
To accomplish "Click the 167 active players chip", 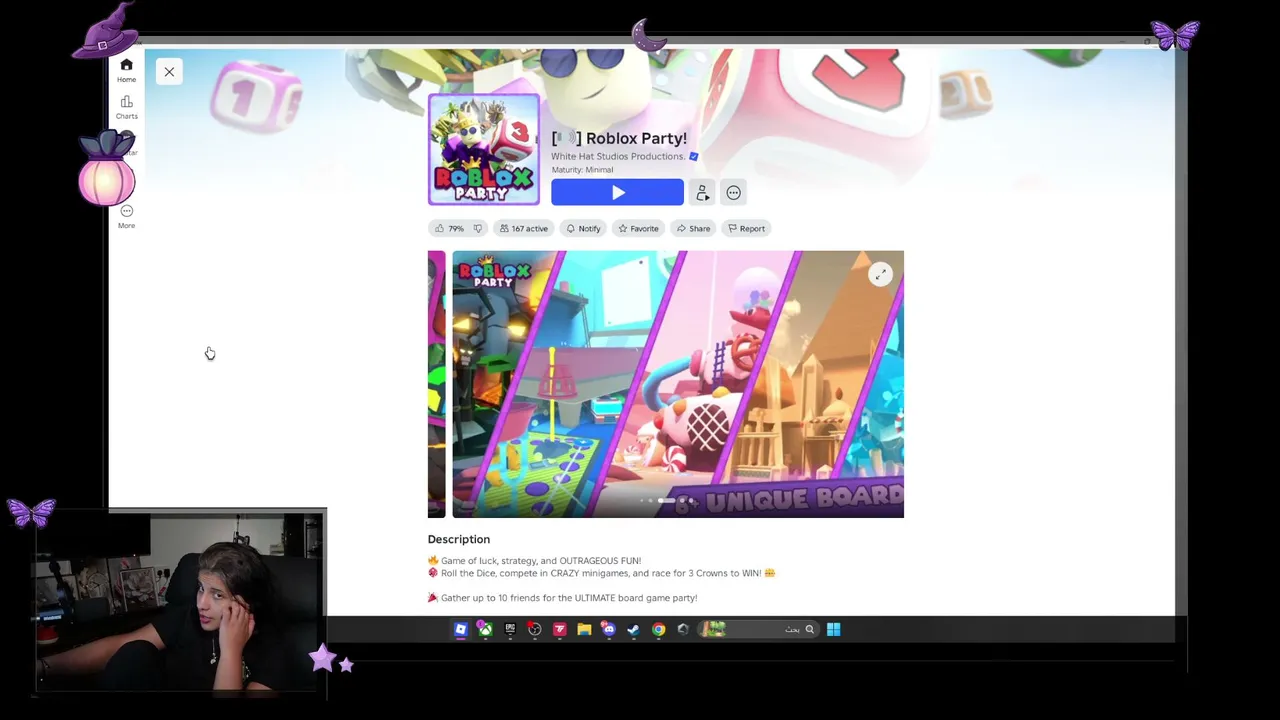I will coord(524,228).
